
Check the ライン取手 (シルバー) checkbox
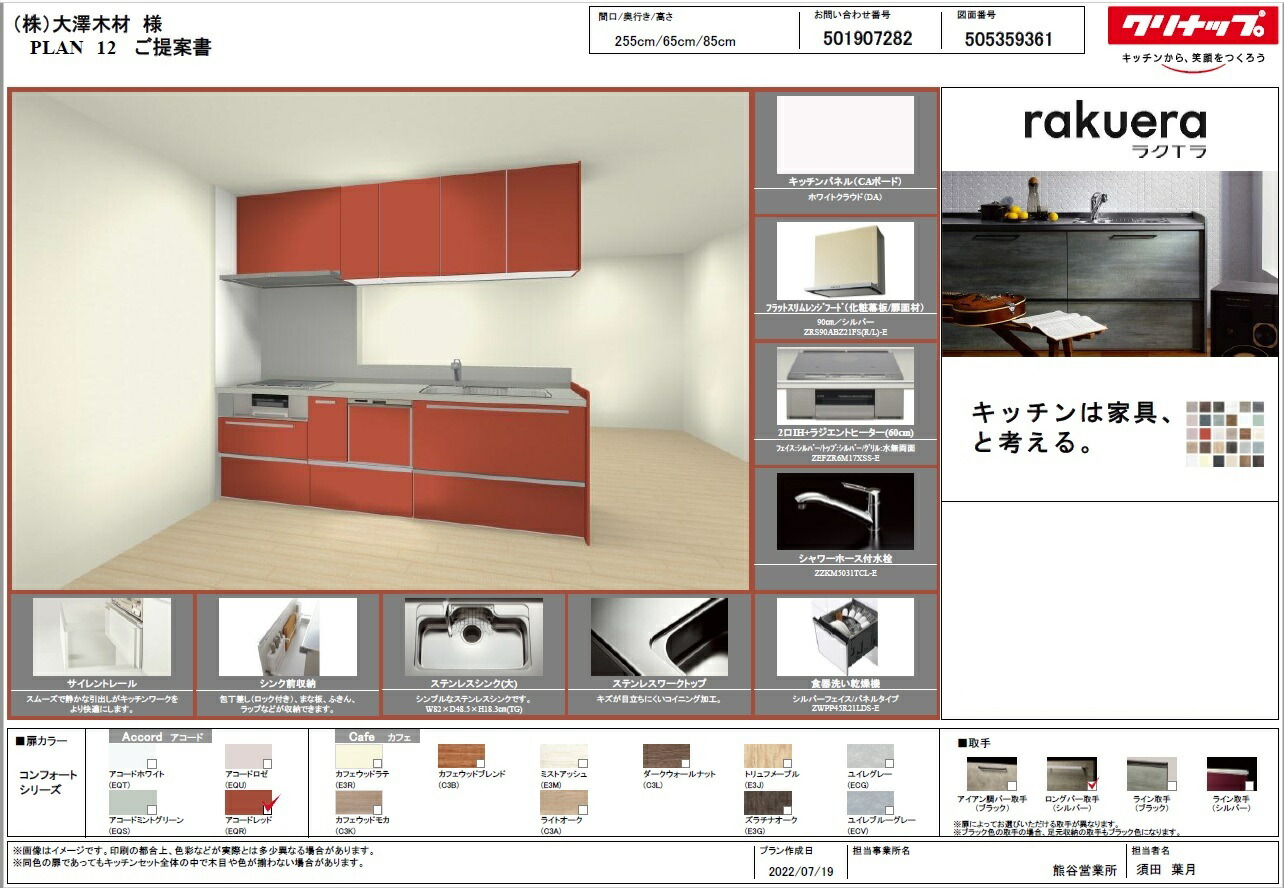[x=1251, y=786]
